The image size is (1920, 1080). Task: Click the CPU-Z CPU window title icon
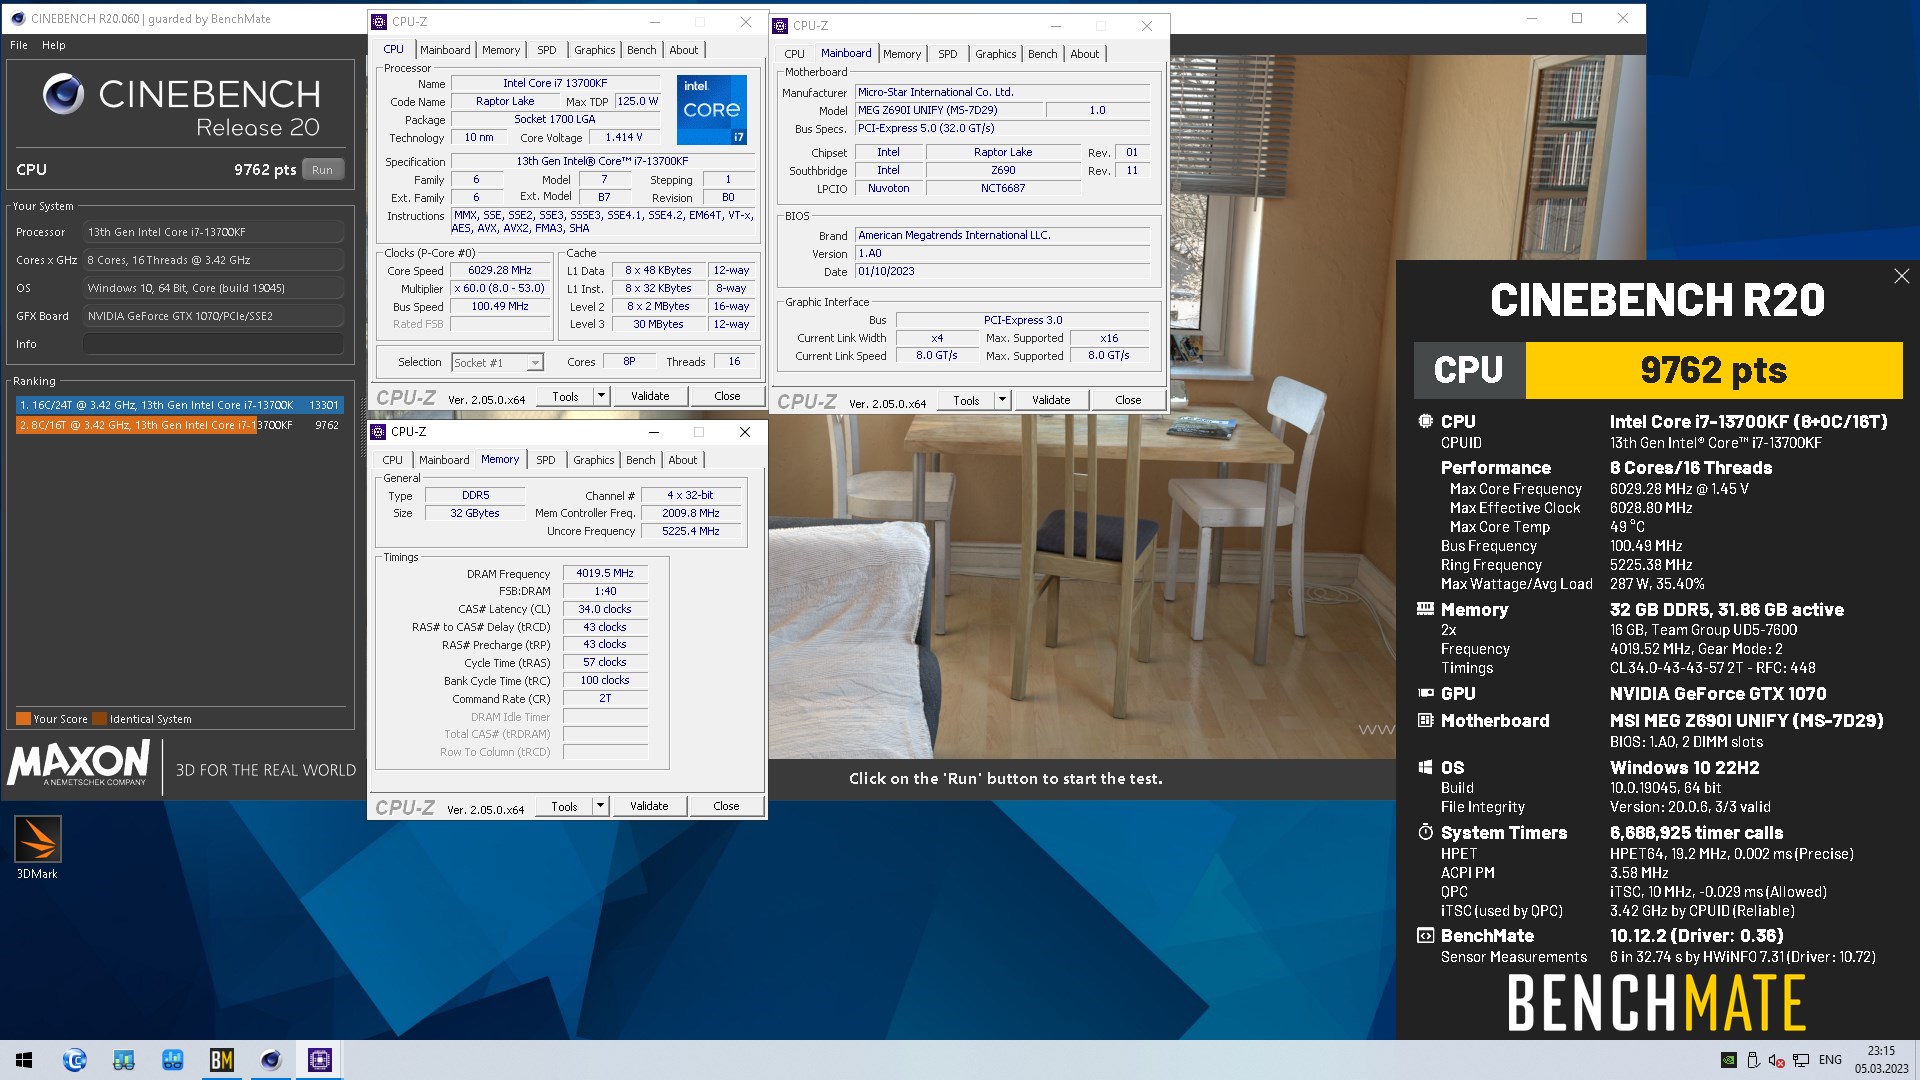tap(380, 22)
